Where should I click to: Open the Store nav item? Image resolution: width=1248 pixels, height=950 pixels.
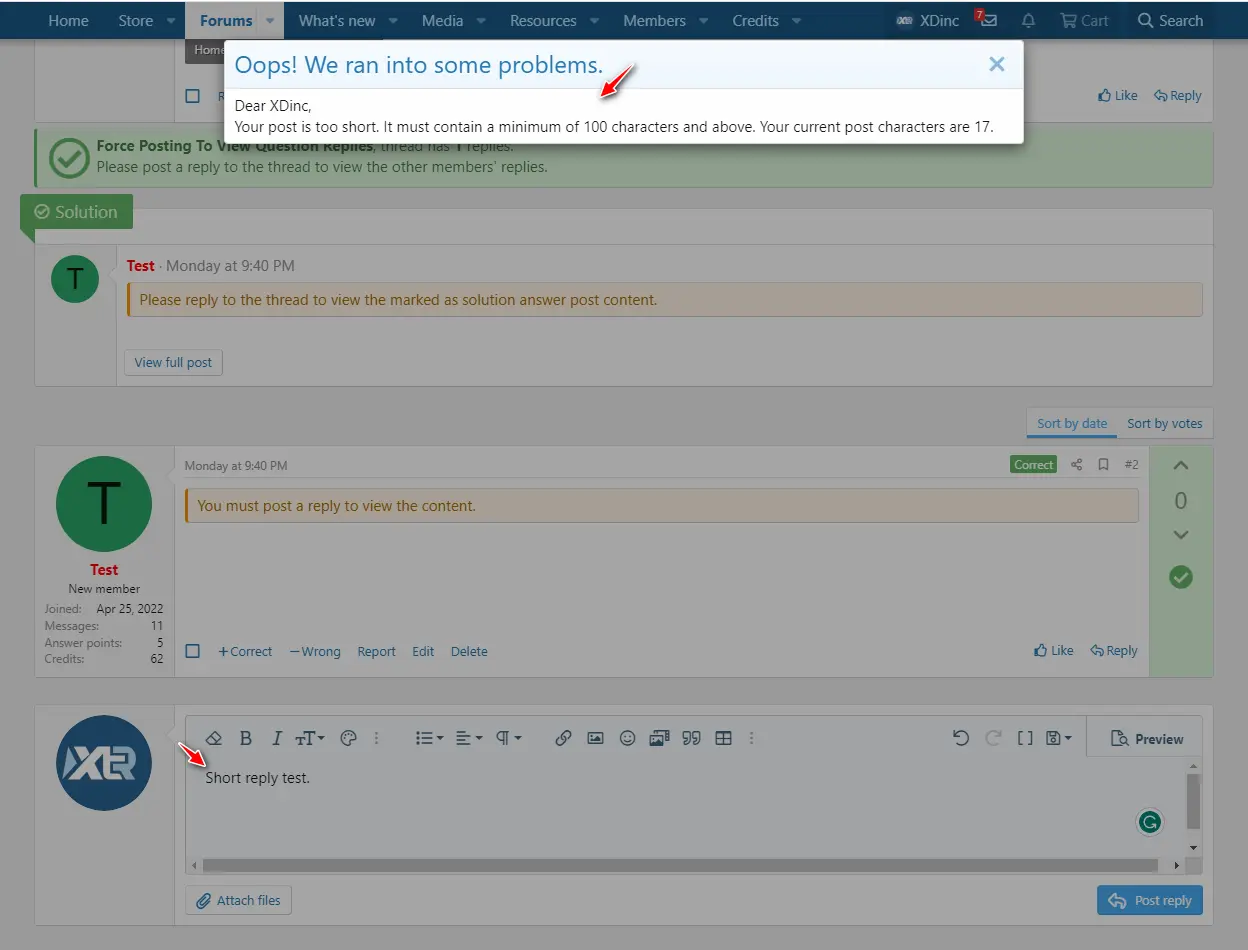[x=136, y=20]
